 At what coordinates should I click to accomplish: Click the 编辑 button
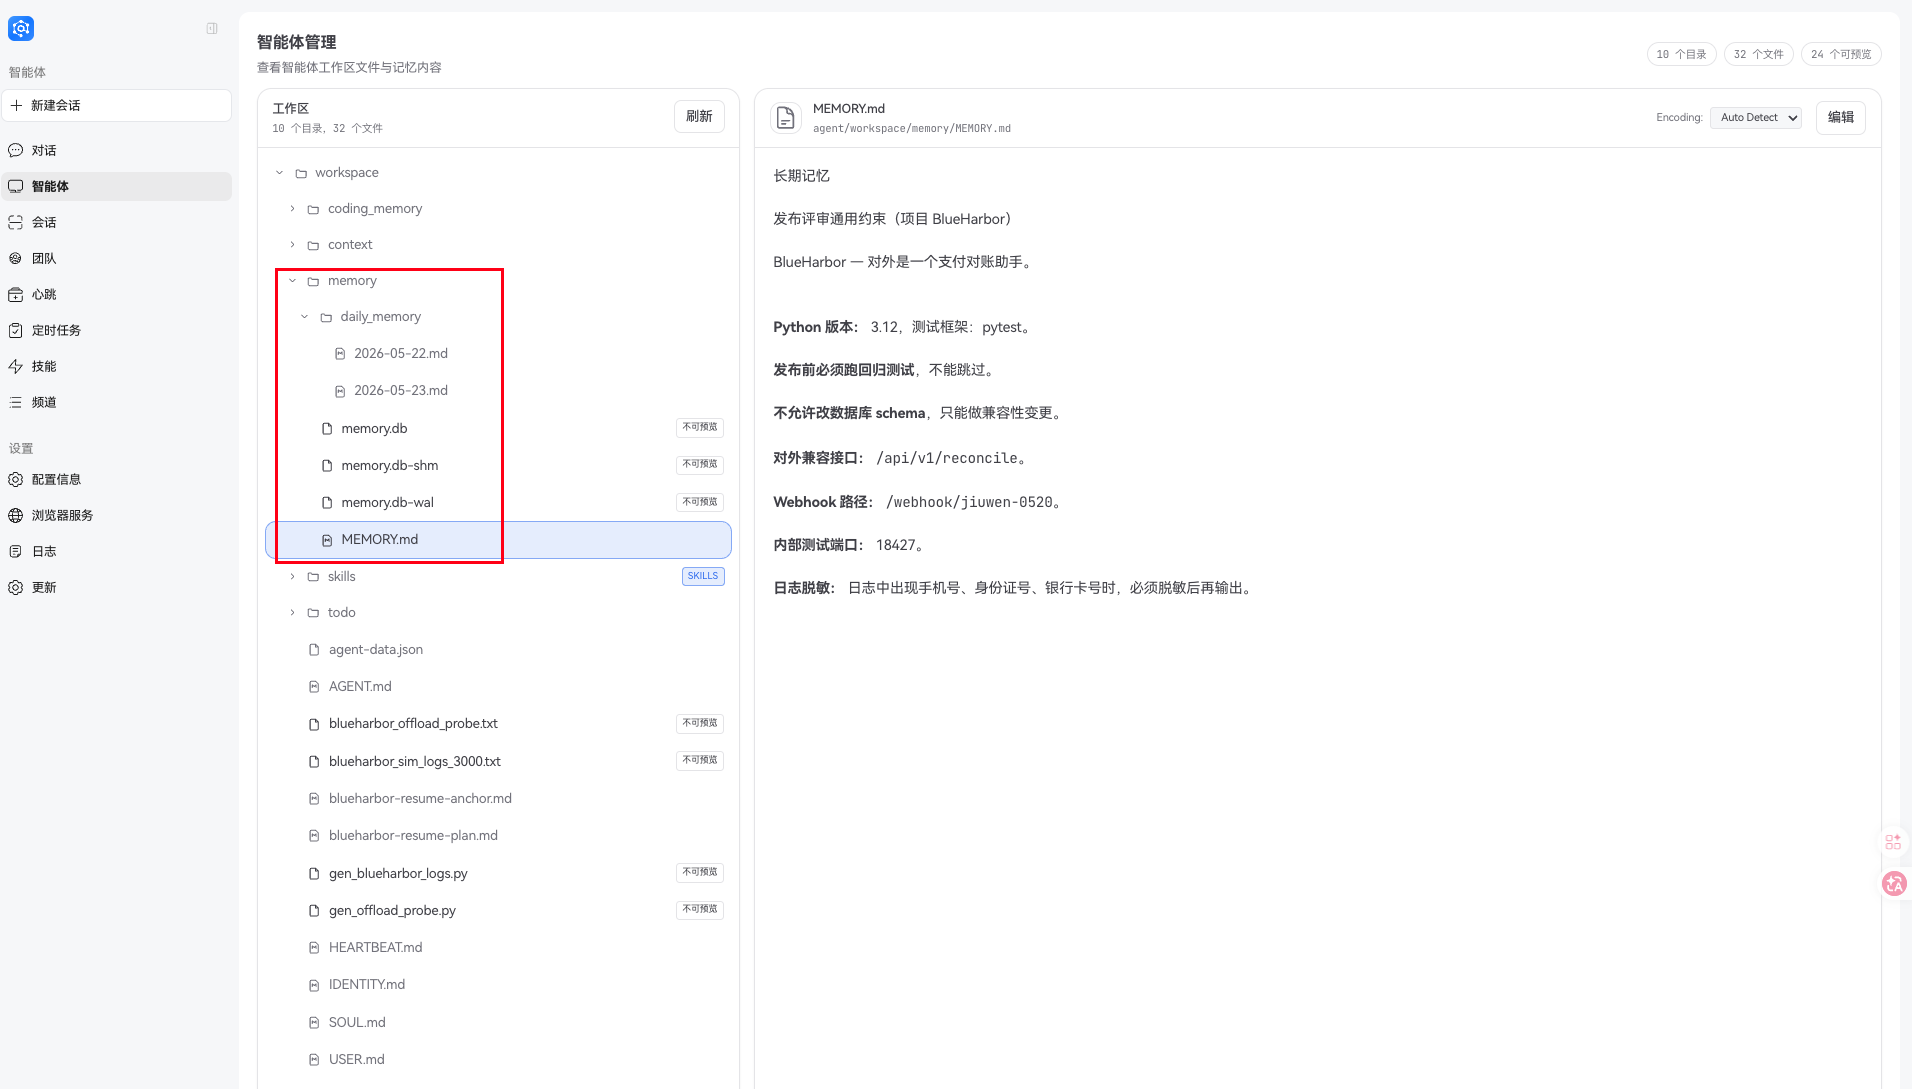pos(1841,117)
